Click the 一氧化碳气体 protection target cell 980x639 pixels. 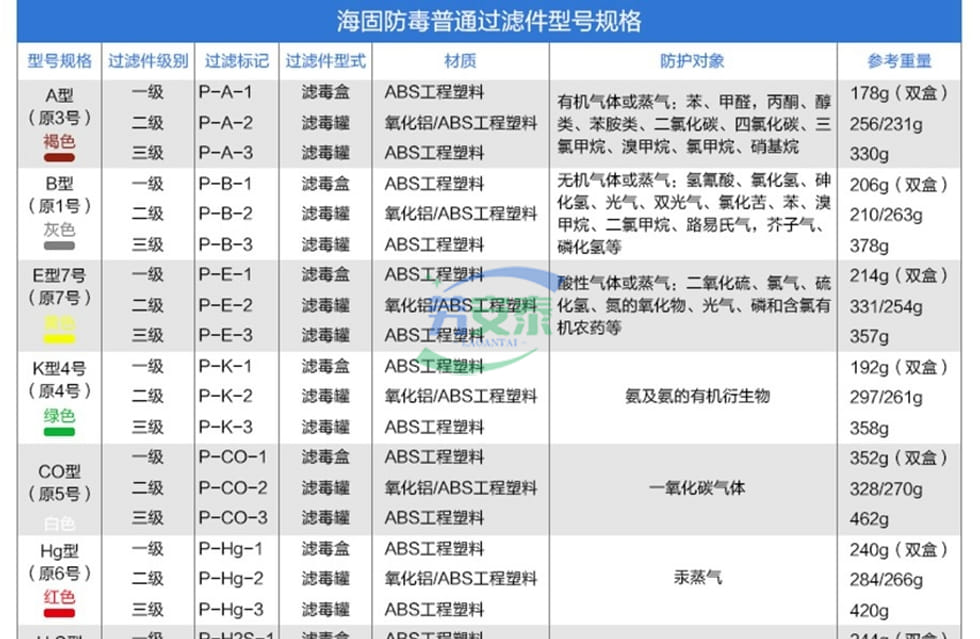click(696, 488)
